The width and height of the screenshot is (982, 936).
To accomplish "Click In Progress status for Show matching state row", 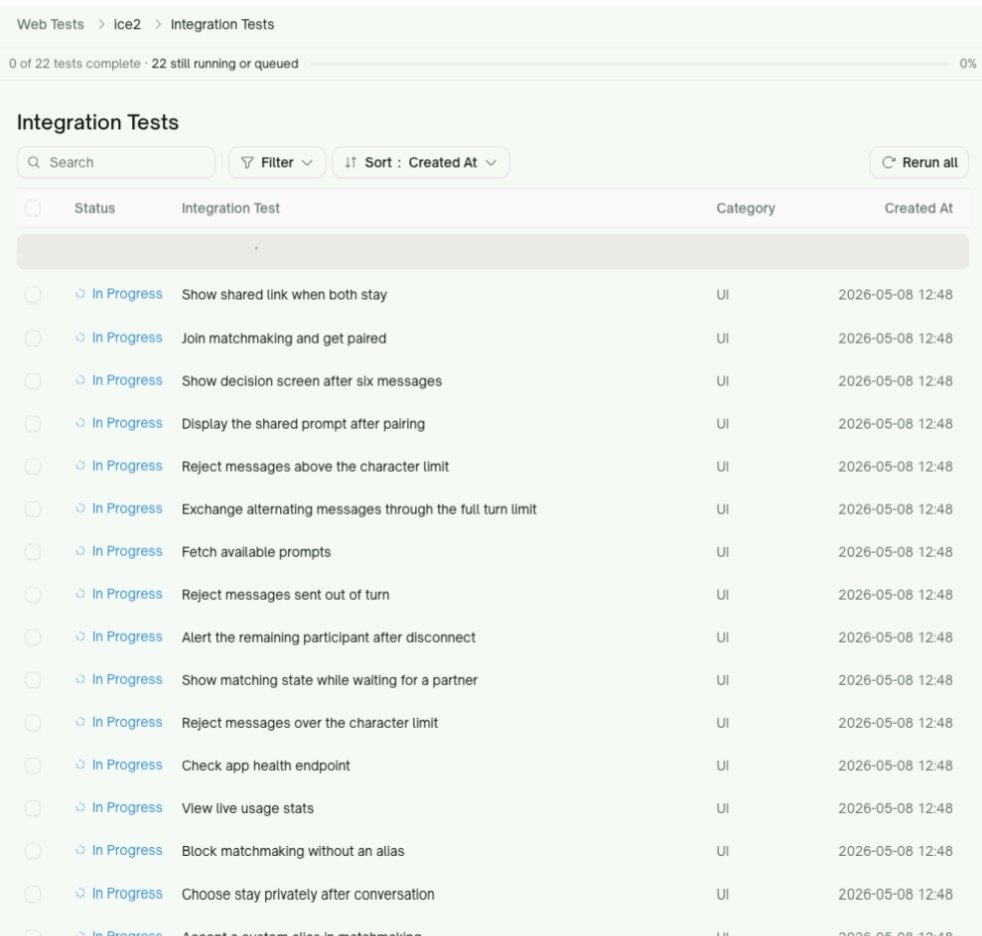I will pyautogui.click(x=118, y=679).
